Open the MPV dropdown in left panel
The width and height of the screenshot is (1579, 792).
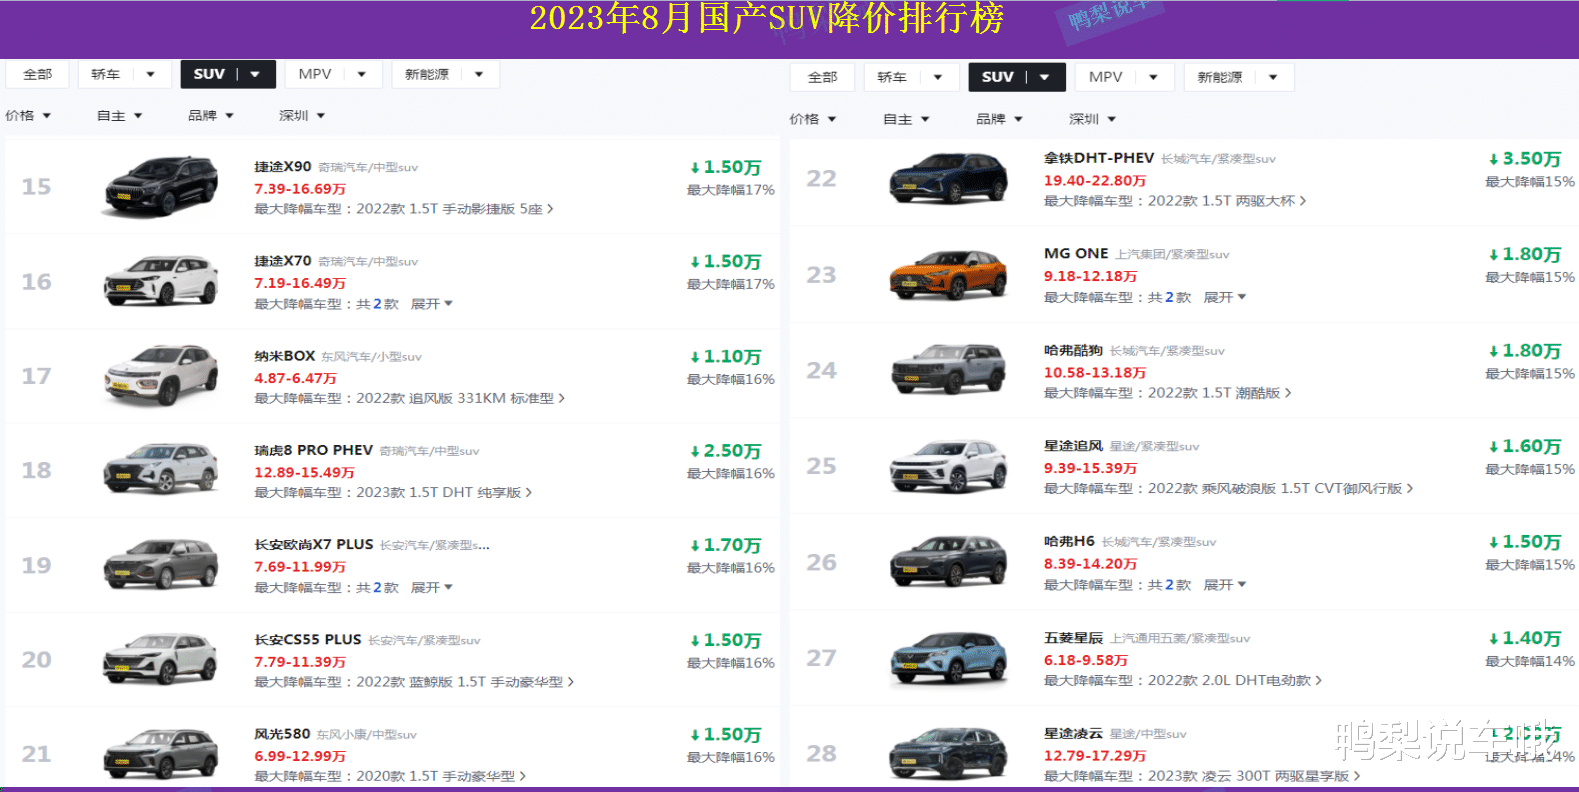333,75
